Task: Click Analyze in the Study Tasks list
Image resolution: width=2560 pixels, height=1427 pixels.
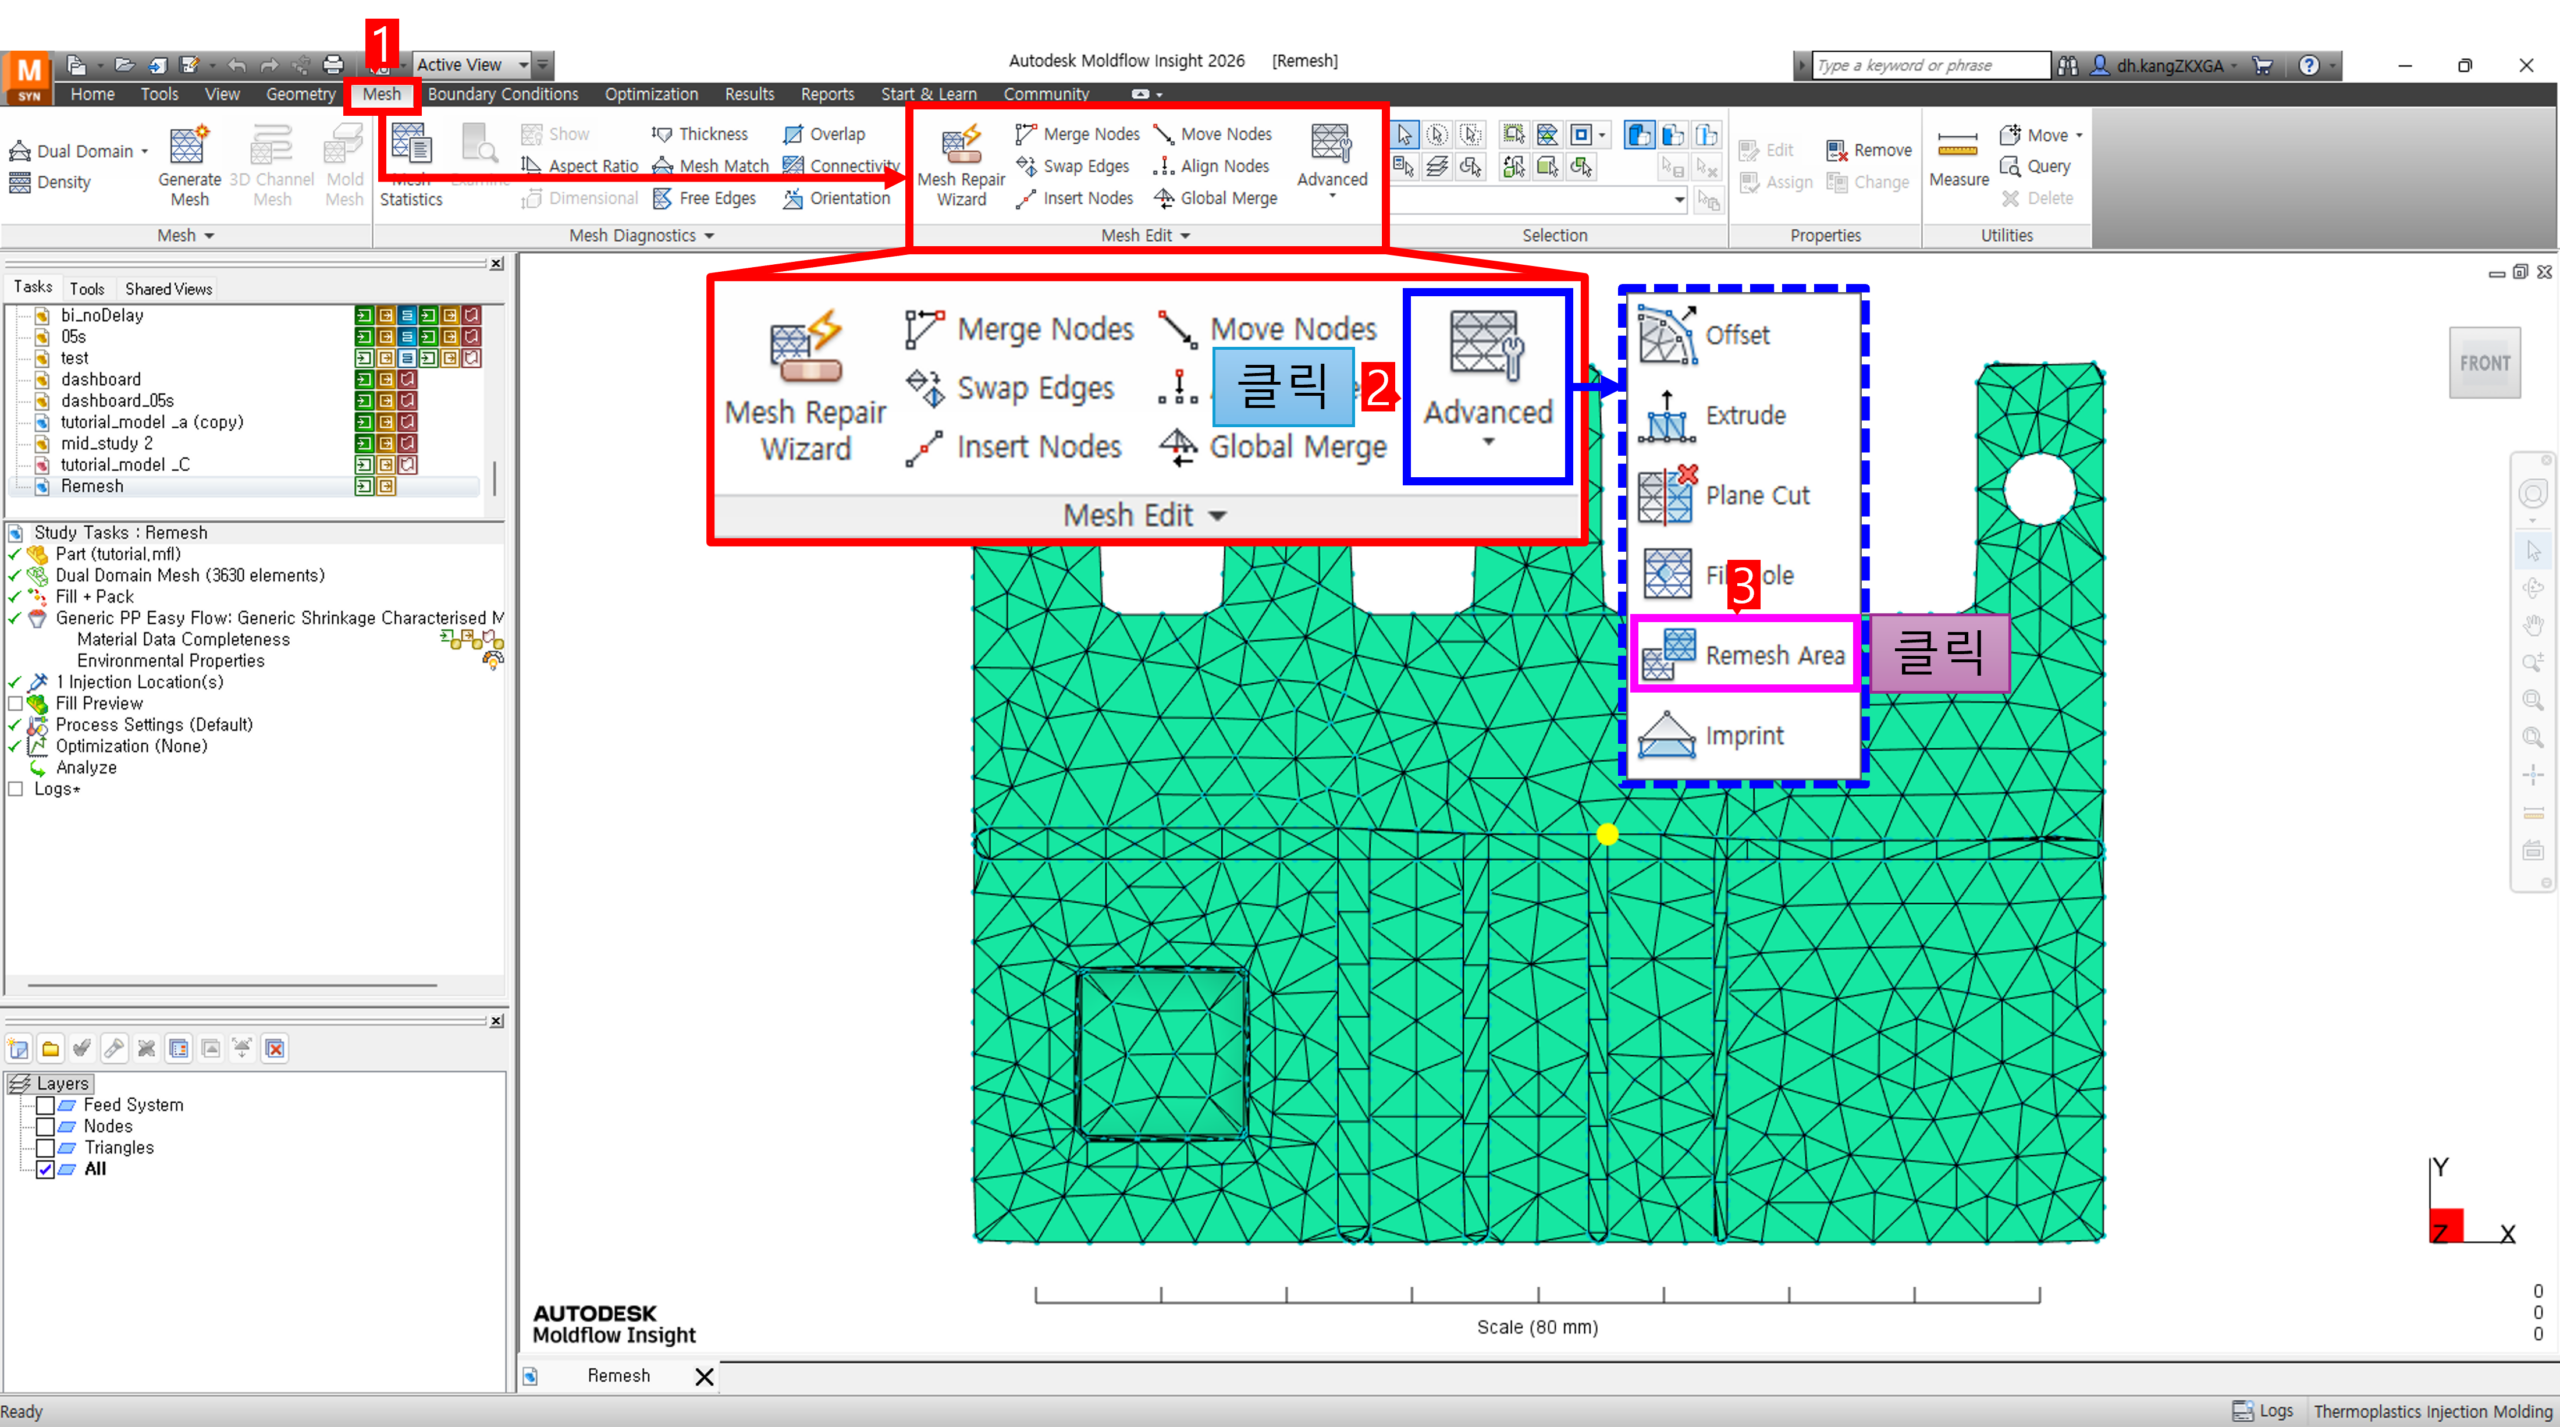Action: pyautogui.click(x=86, y=767)
